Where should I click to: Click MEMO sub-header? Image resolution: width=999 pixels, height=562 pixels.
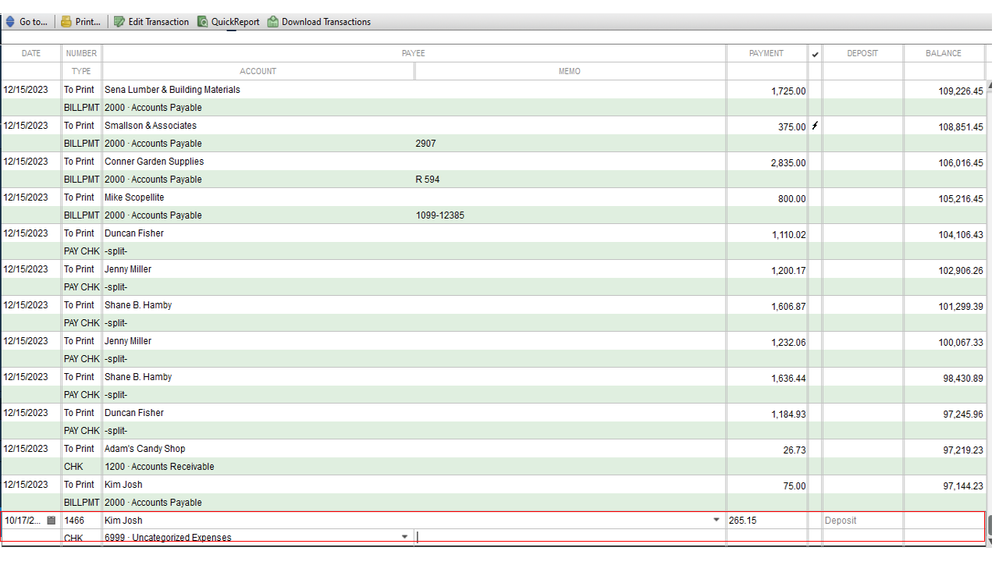[x=570, y=71]
